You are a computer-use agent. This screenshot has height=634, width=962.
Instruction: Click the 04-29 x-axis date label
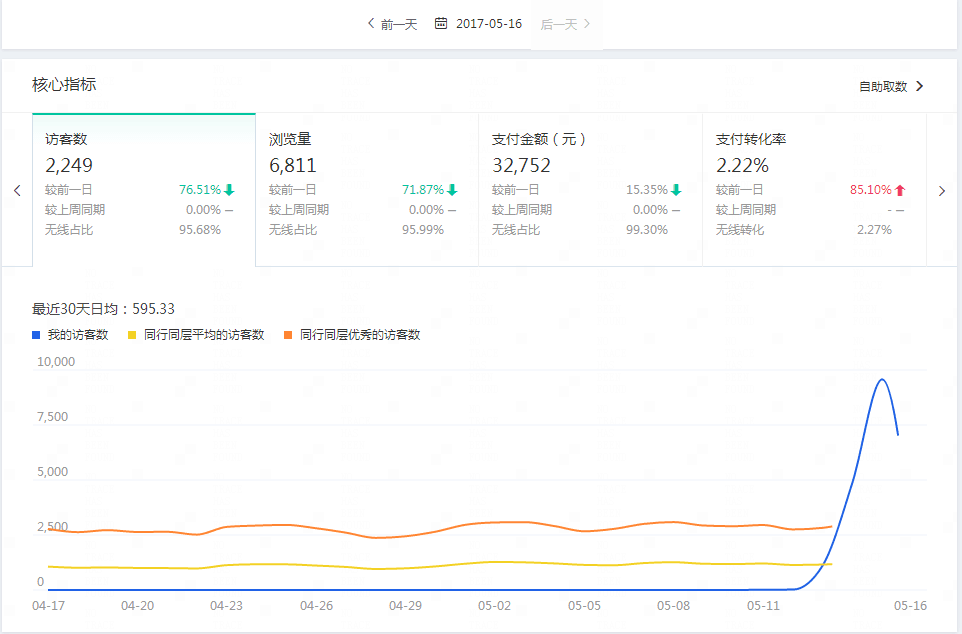tap(406, 605)
